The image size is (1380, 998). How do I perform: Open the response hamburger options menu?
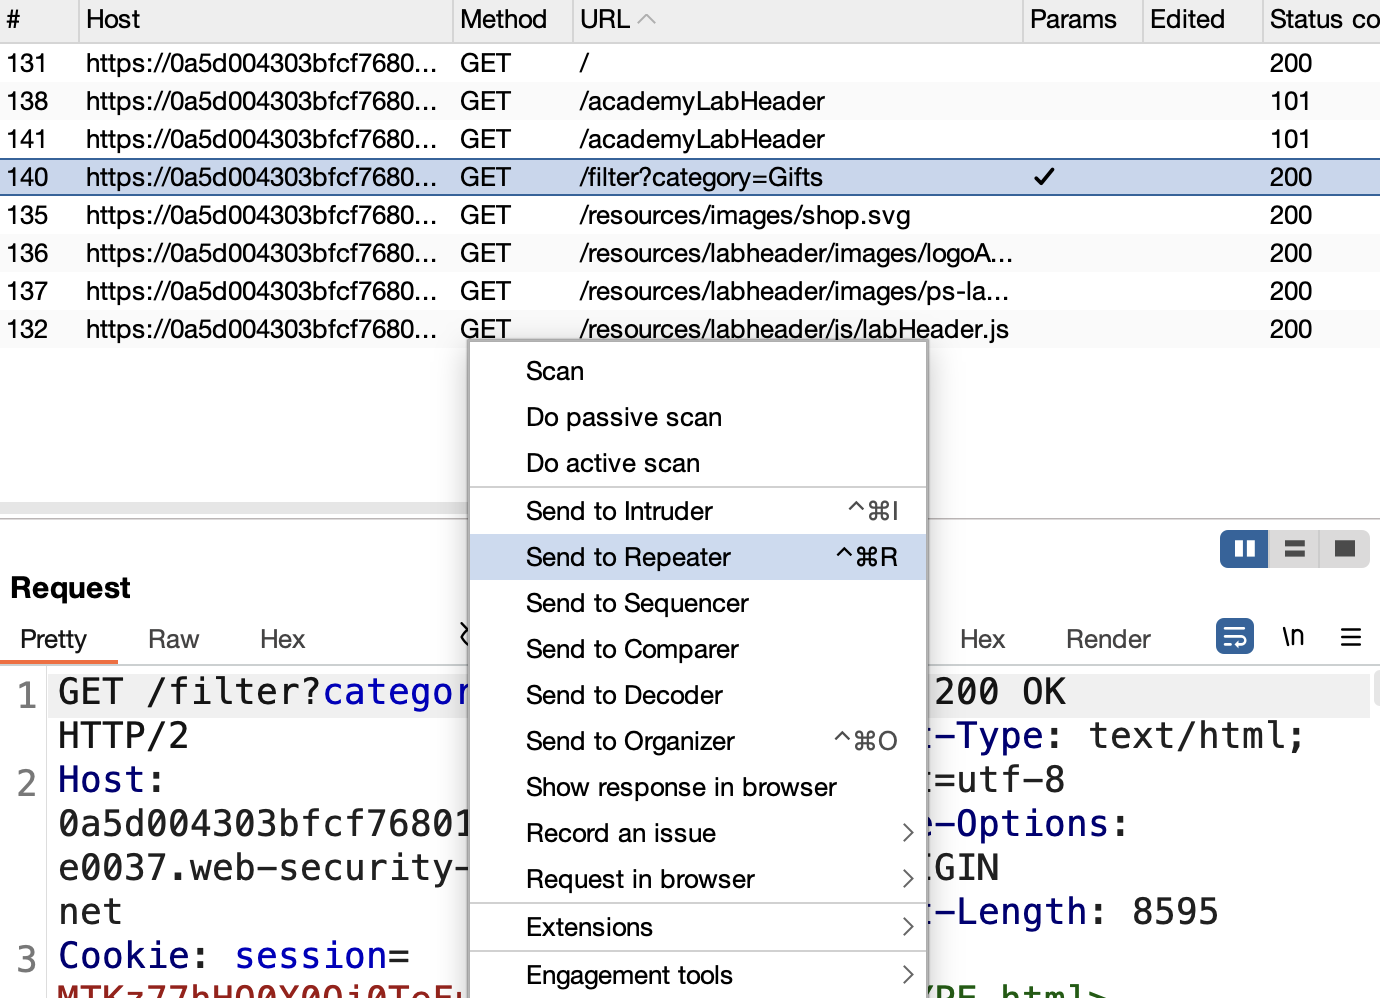1351,637
